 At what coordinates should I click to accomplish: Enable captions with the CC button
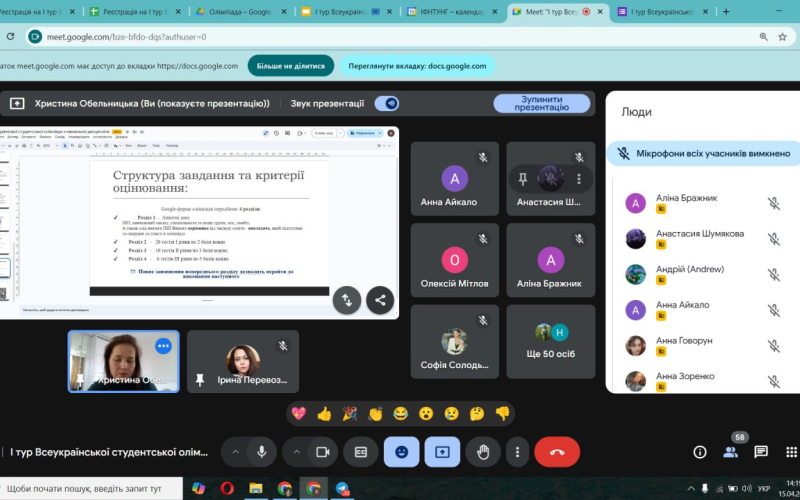pyautogui.click(x=361, y=452)
